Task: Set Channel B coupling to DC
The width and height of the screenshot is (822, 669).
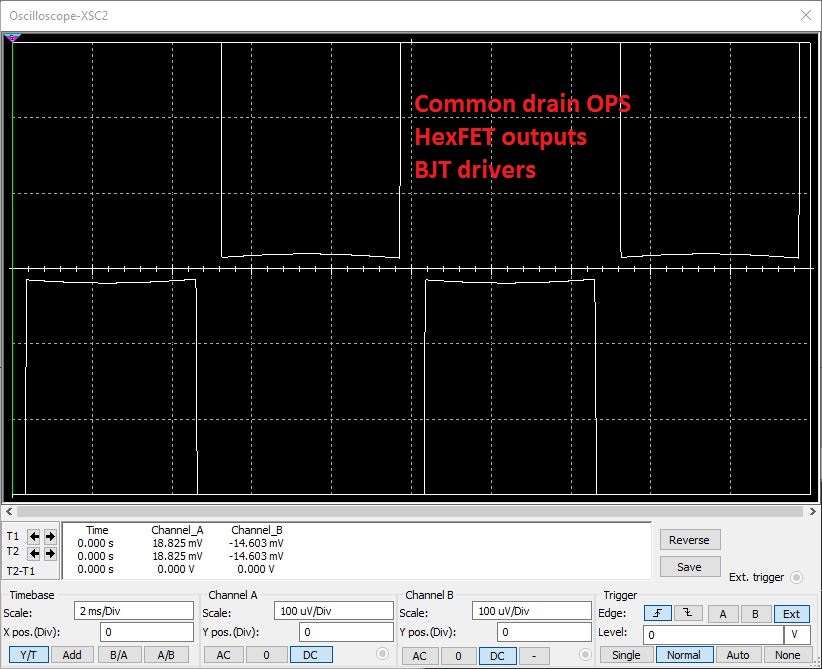Action: [497, 656]
